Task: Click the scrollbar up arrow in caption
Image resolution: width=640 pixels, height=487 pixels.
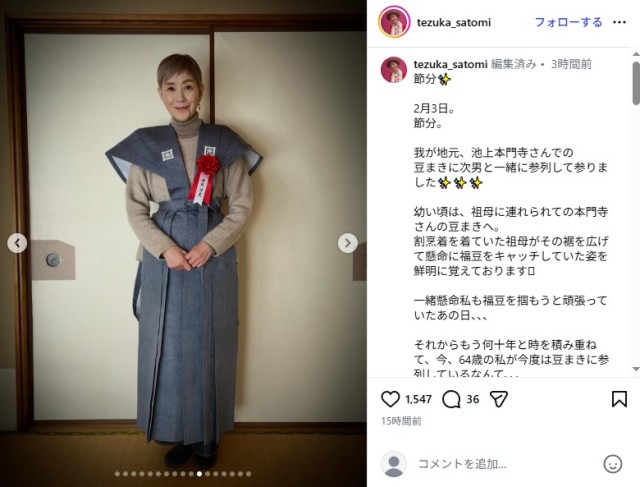Action: coord(636,54)
